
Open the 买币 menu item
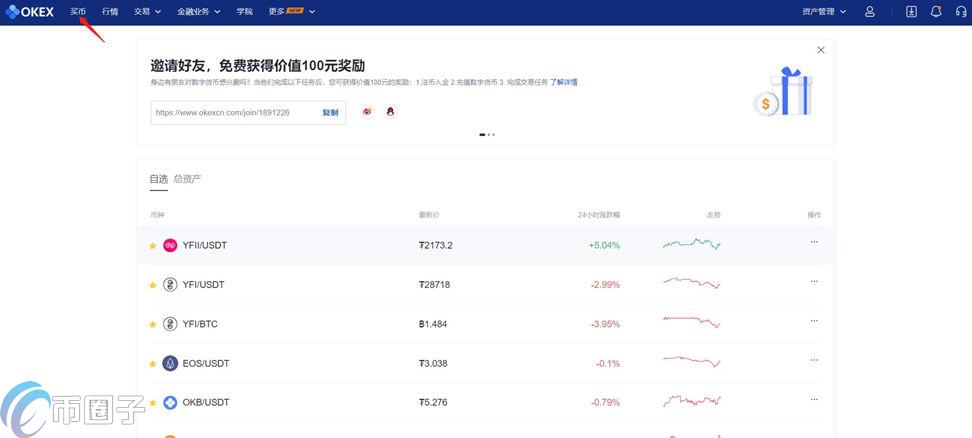[x=77, y=12]
